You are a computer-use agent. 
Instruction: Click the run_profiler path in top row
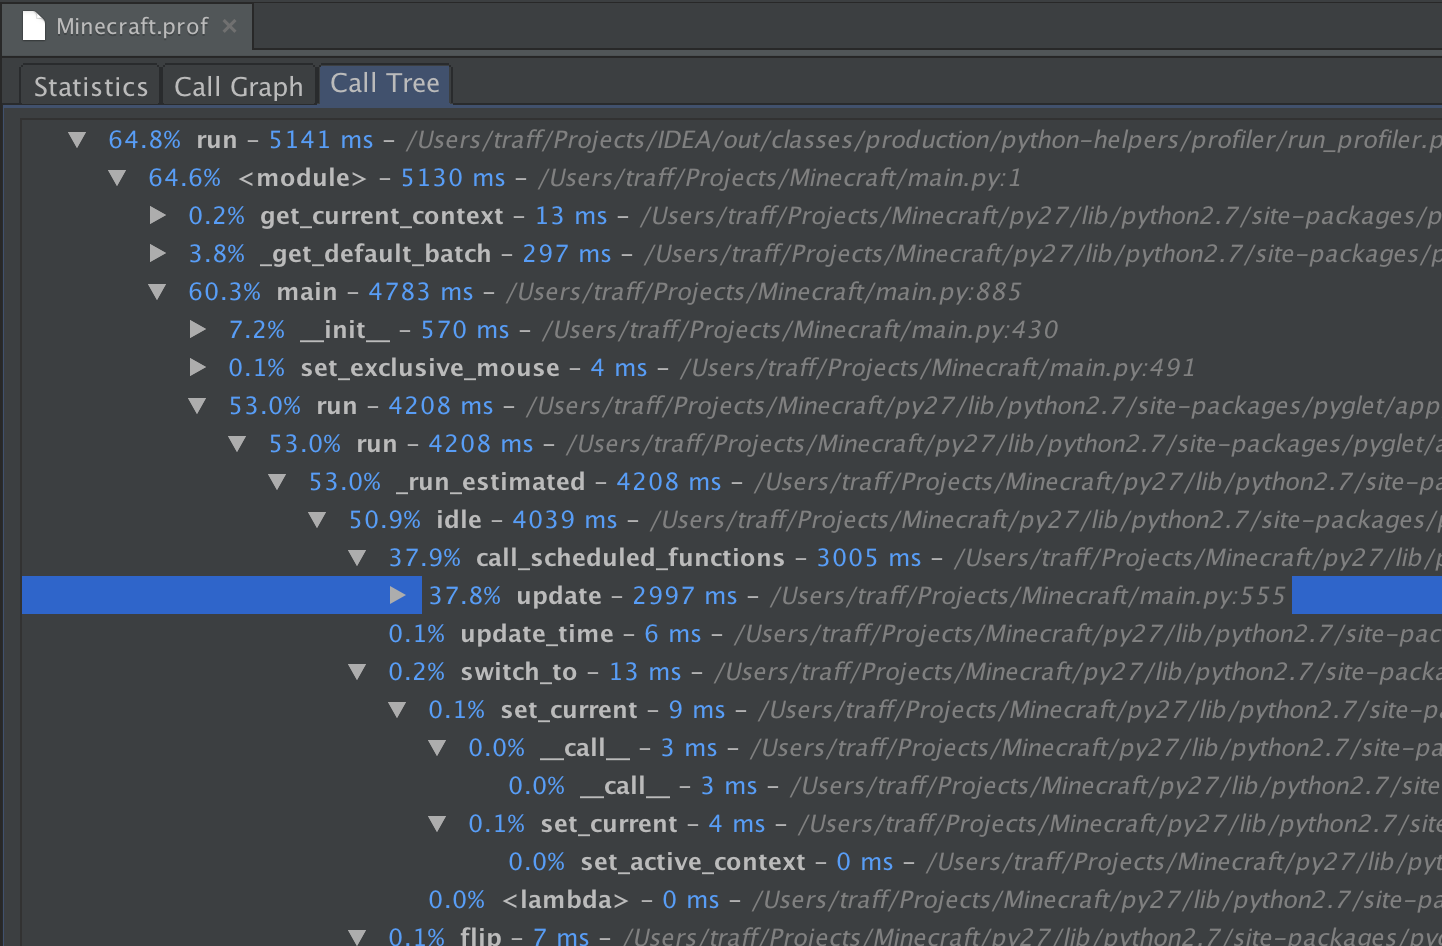pyautogui.click(x=923, y=140)
